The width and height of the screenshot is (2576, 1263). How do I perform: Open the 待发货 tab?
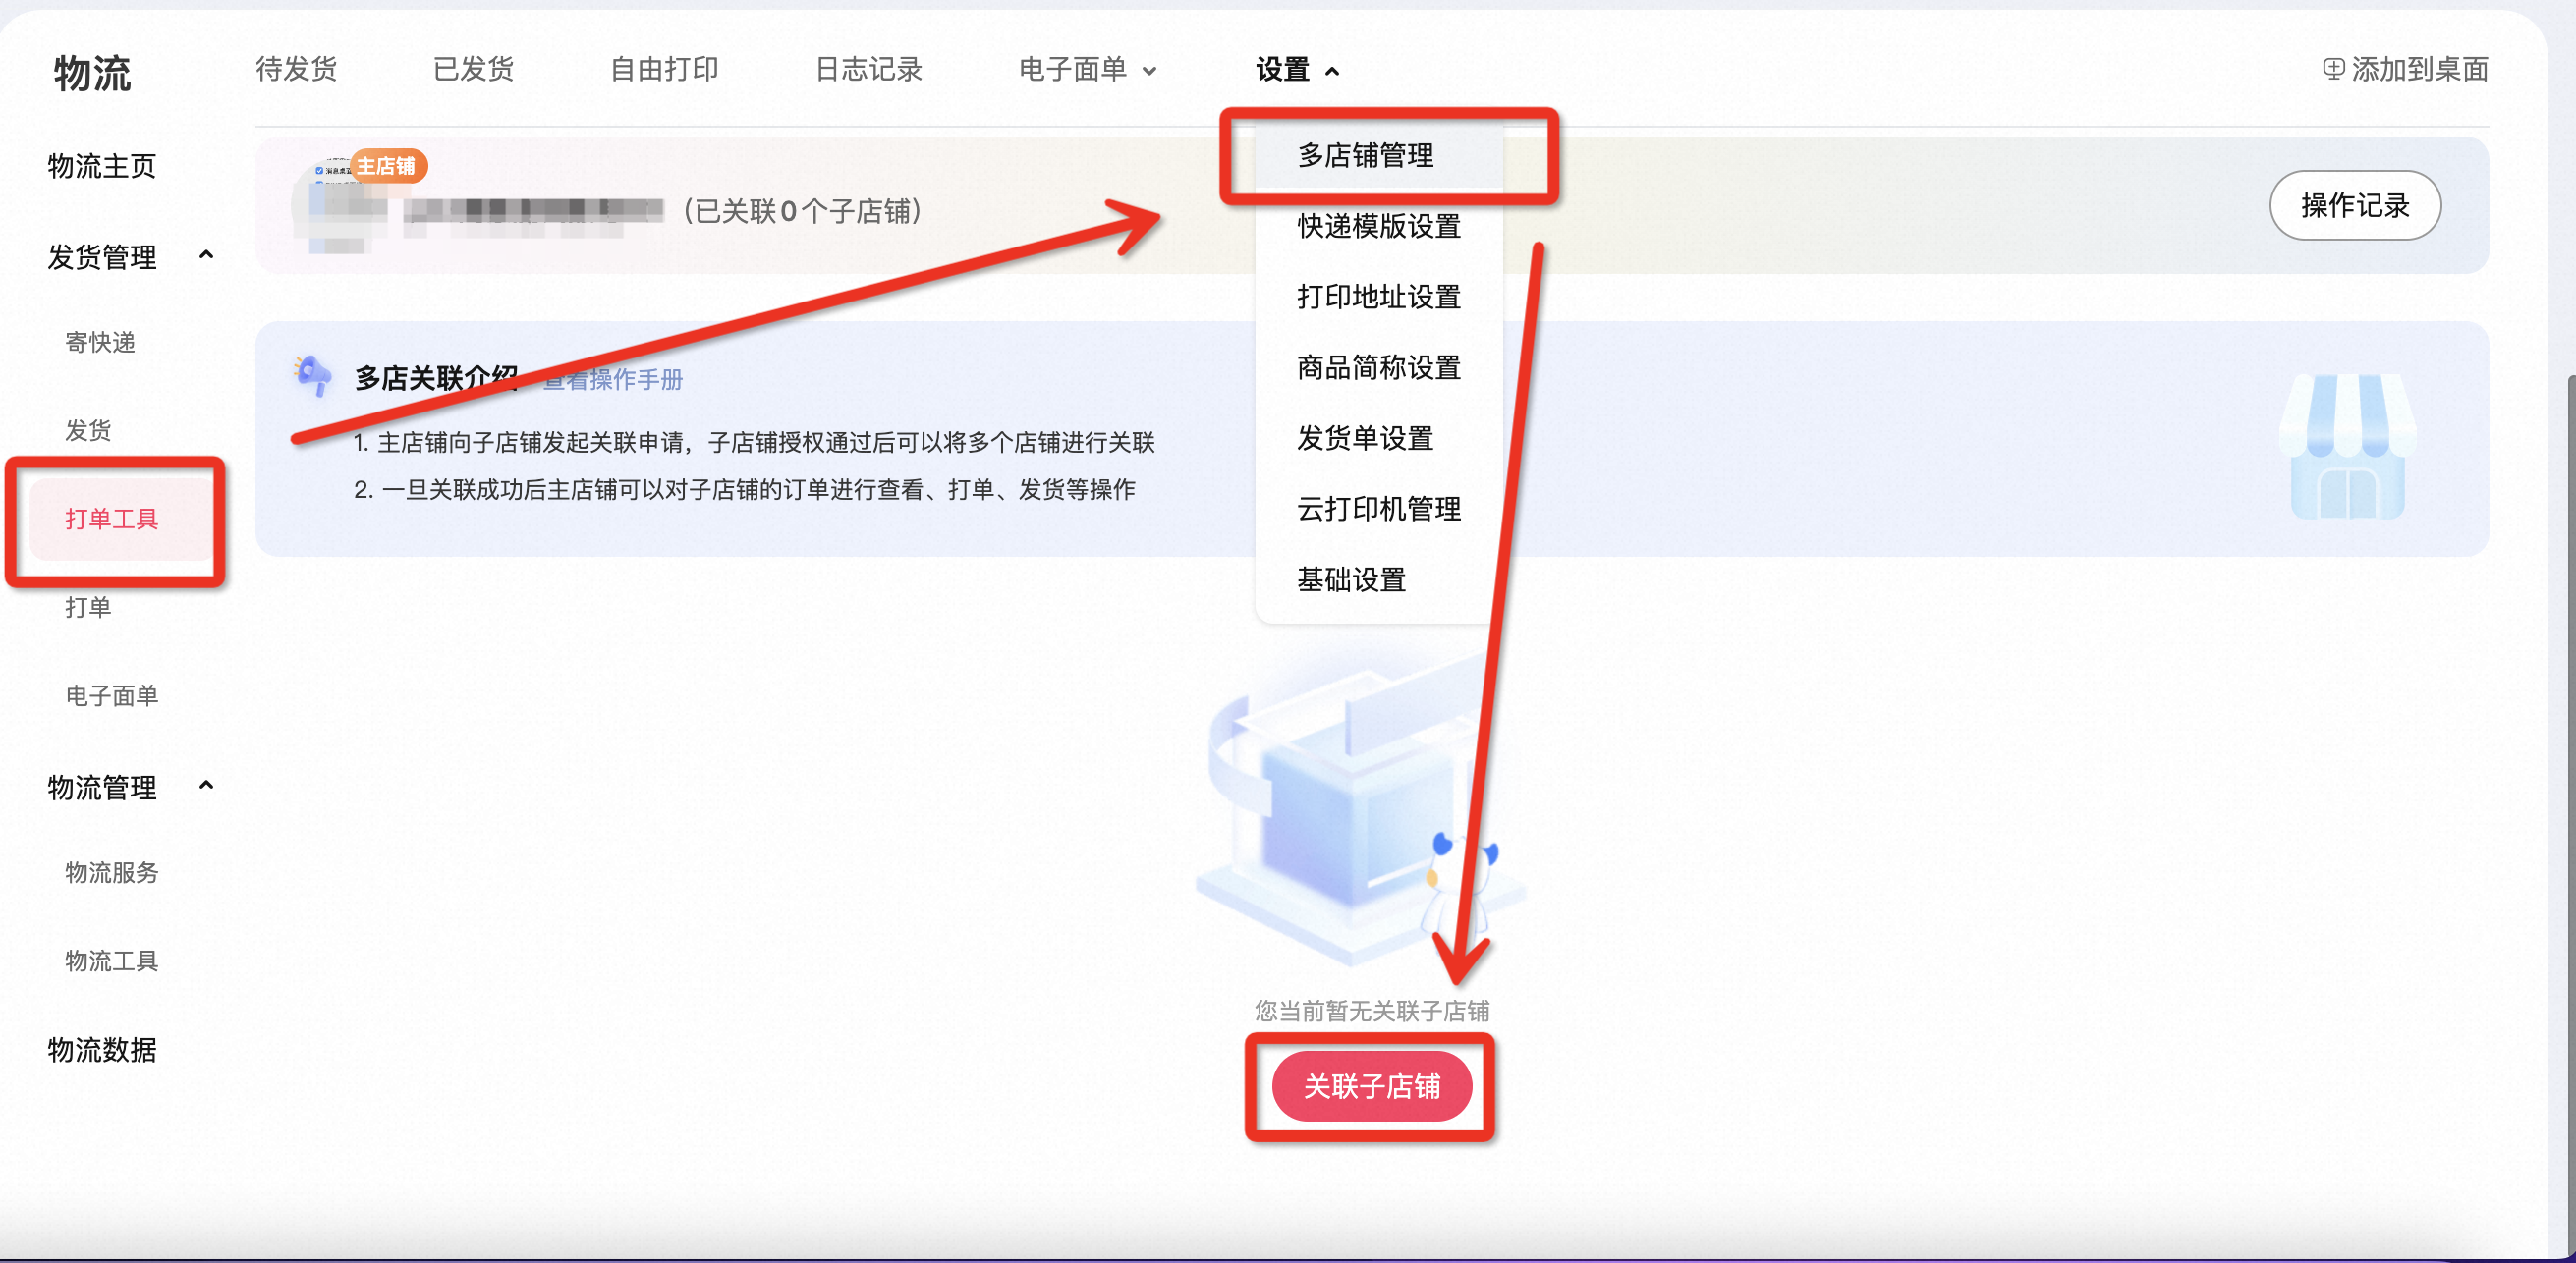[x=296, y=69]
